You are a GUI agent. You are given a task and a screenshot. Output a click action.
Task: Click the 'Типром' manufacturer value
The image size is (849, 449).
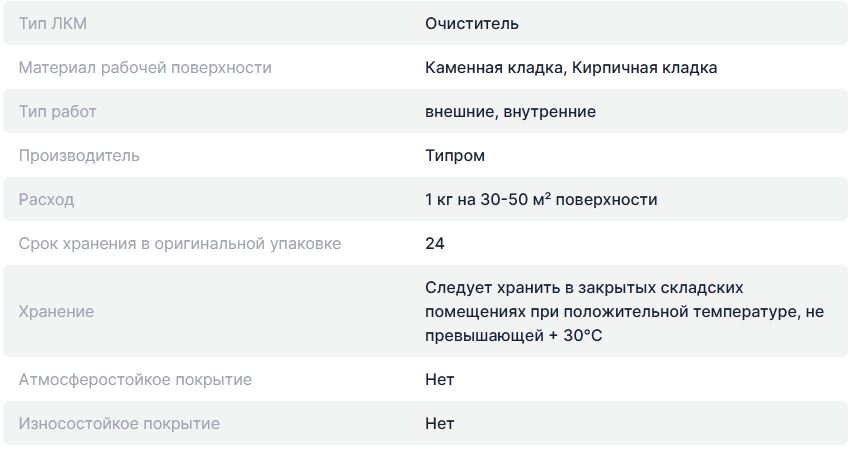(x=455, y=155)
